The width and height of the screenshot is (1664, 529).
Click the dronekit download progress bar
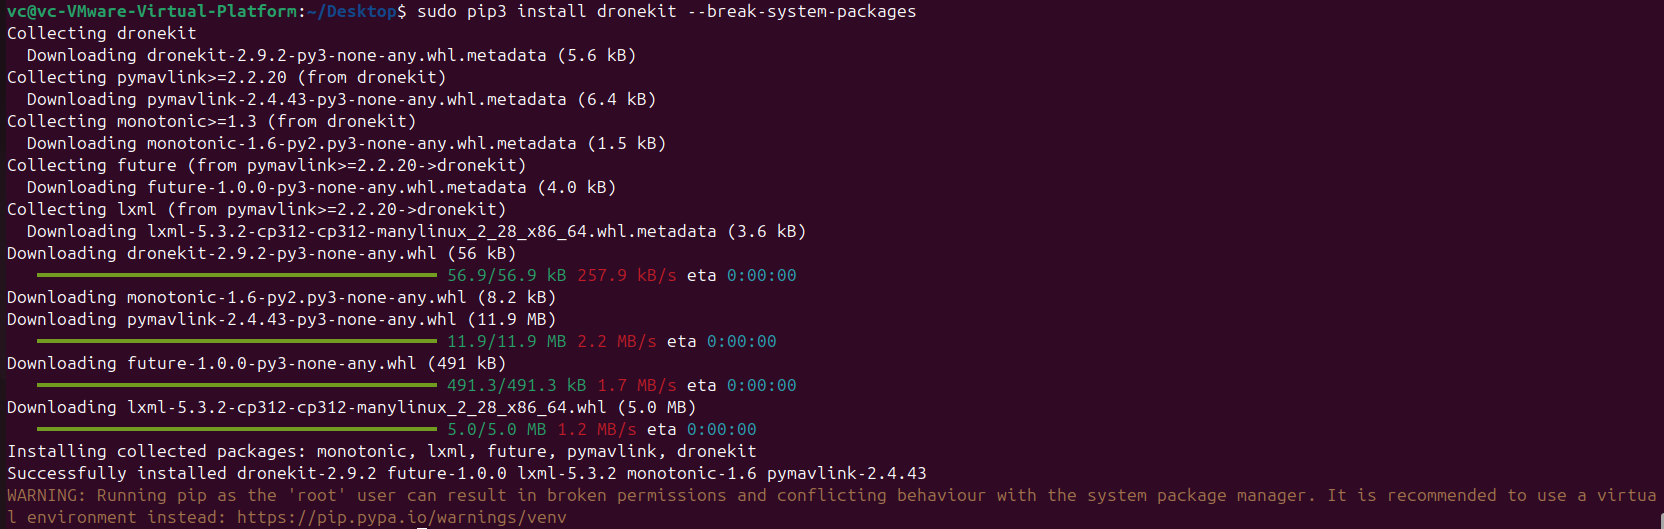[x=237, y=275]
